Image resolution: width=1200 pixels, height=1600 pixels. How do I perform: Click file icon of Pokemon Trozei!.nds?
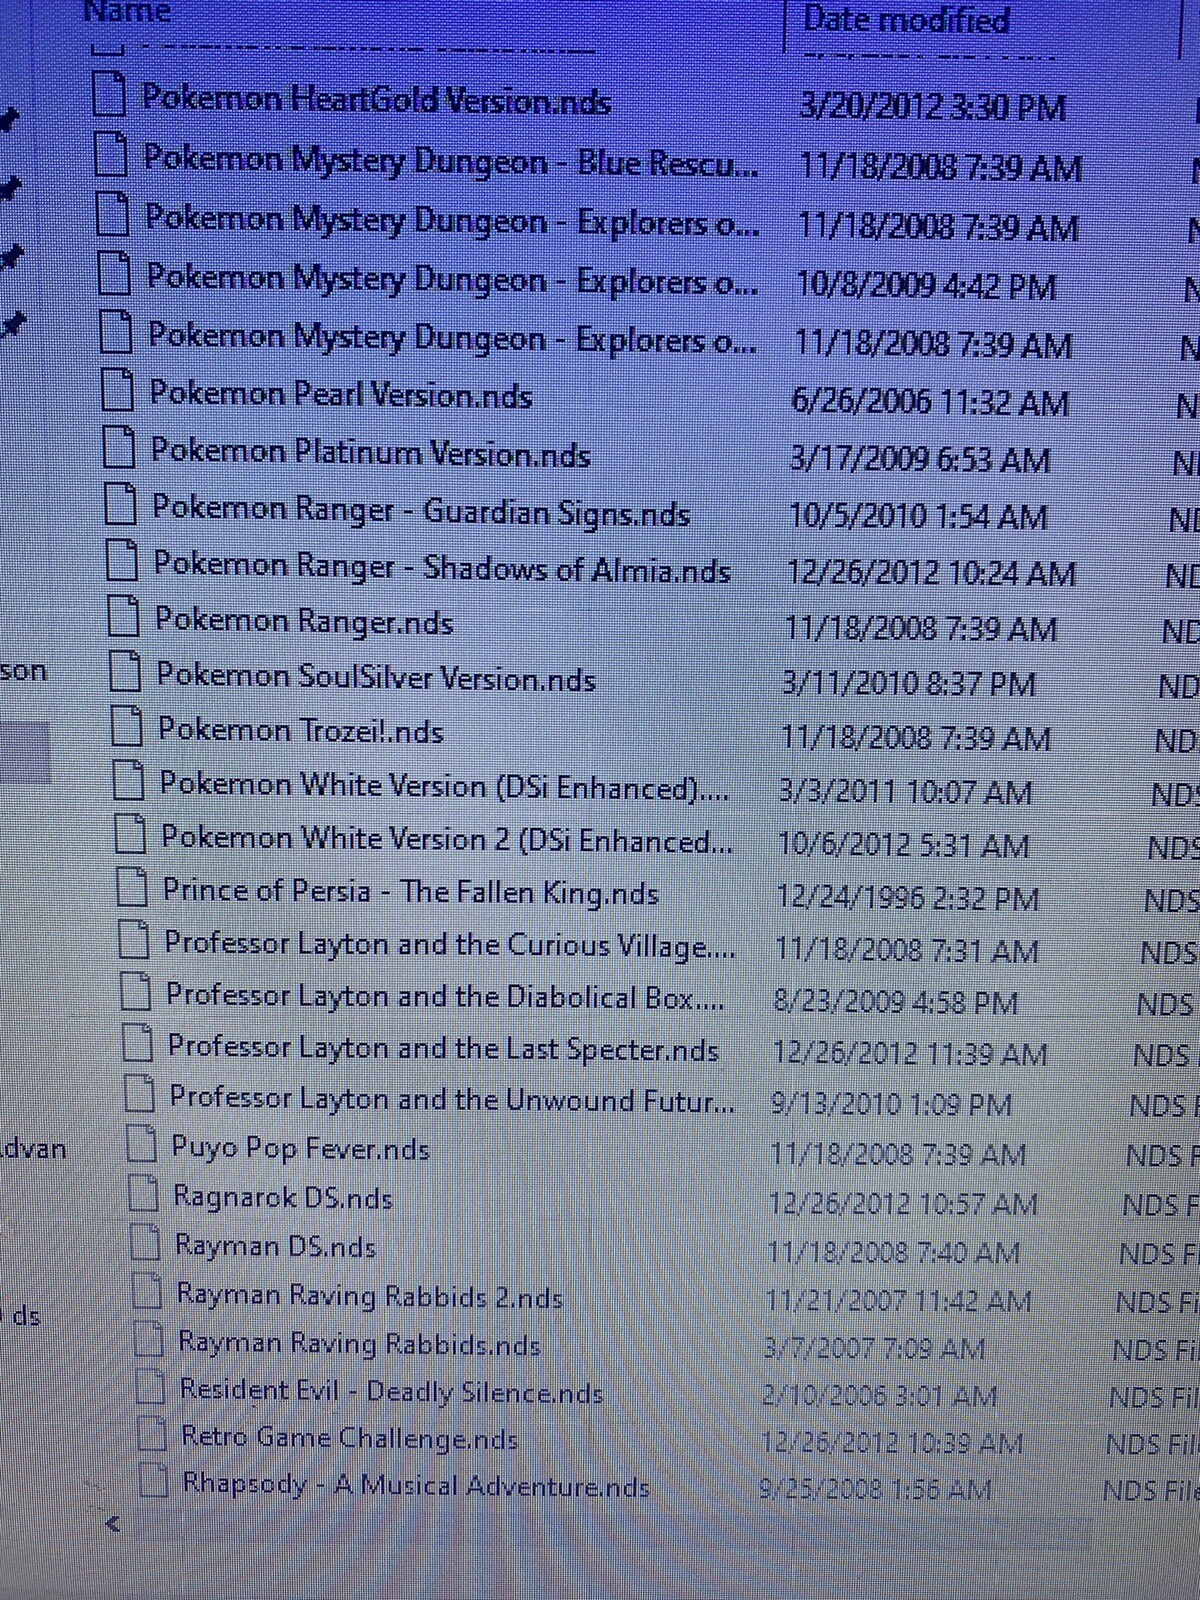tap(126, 726)
